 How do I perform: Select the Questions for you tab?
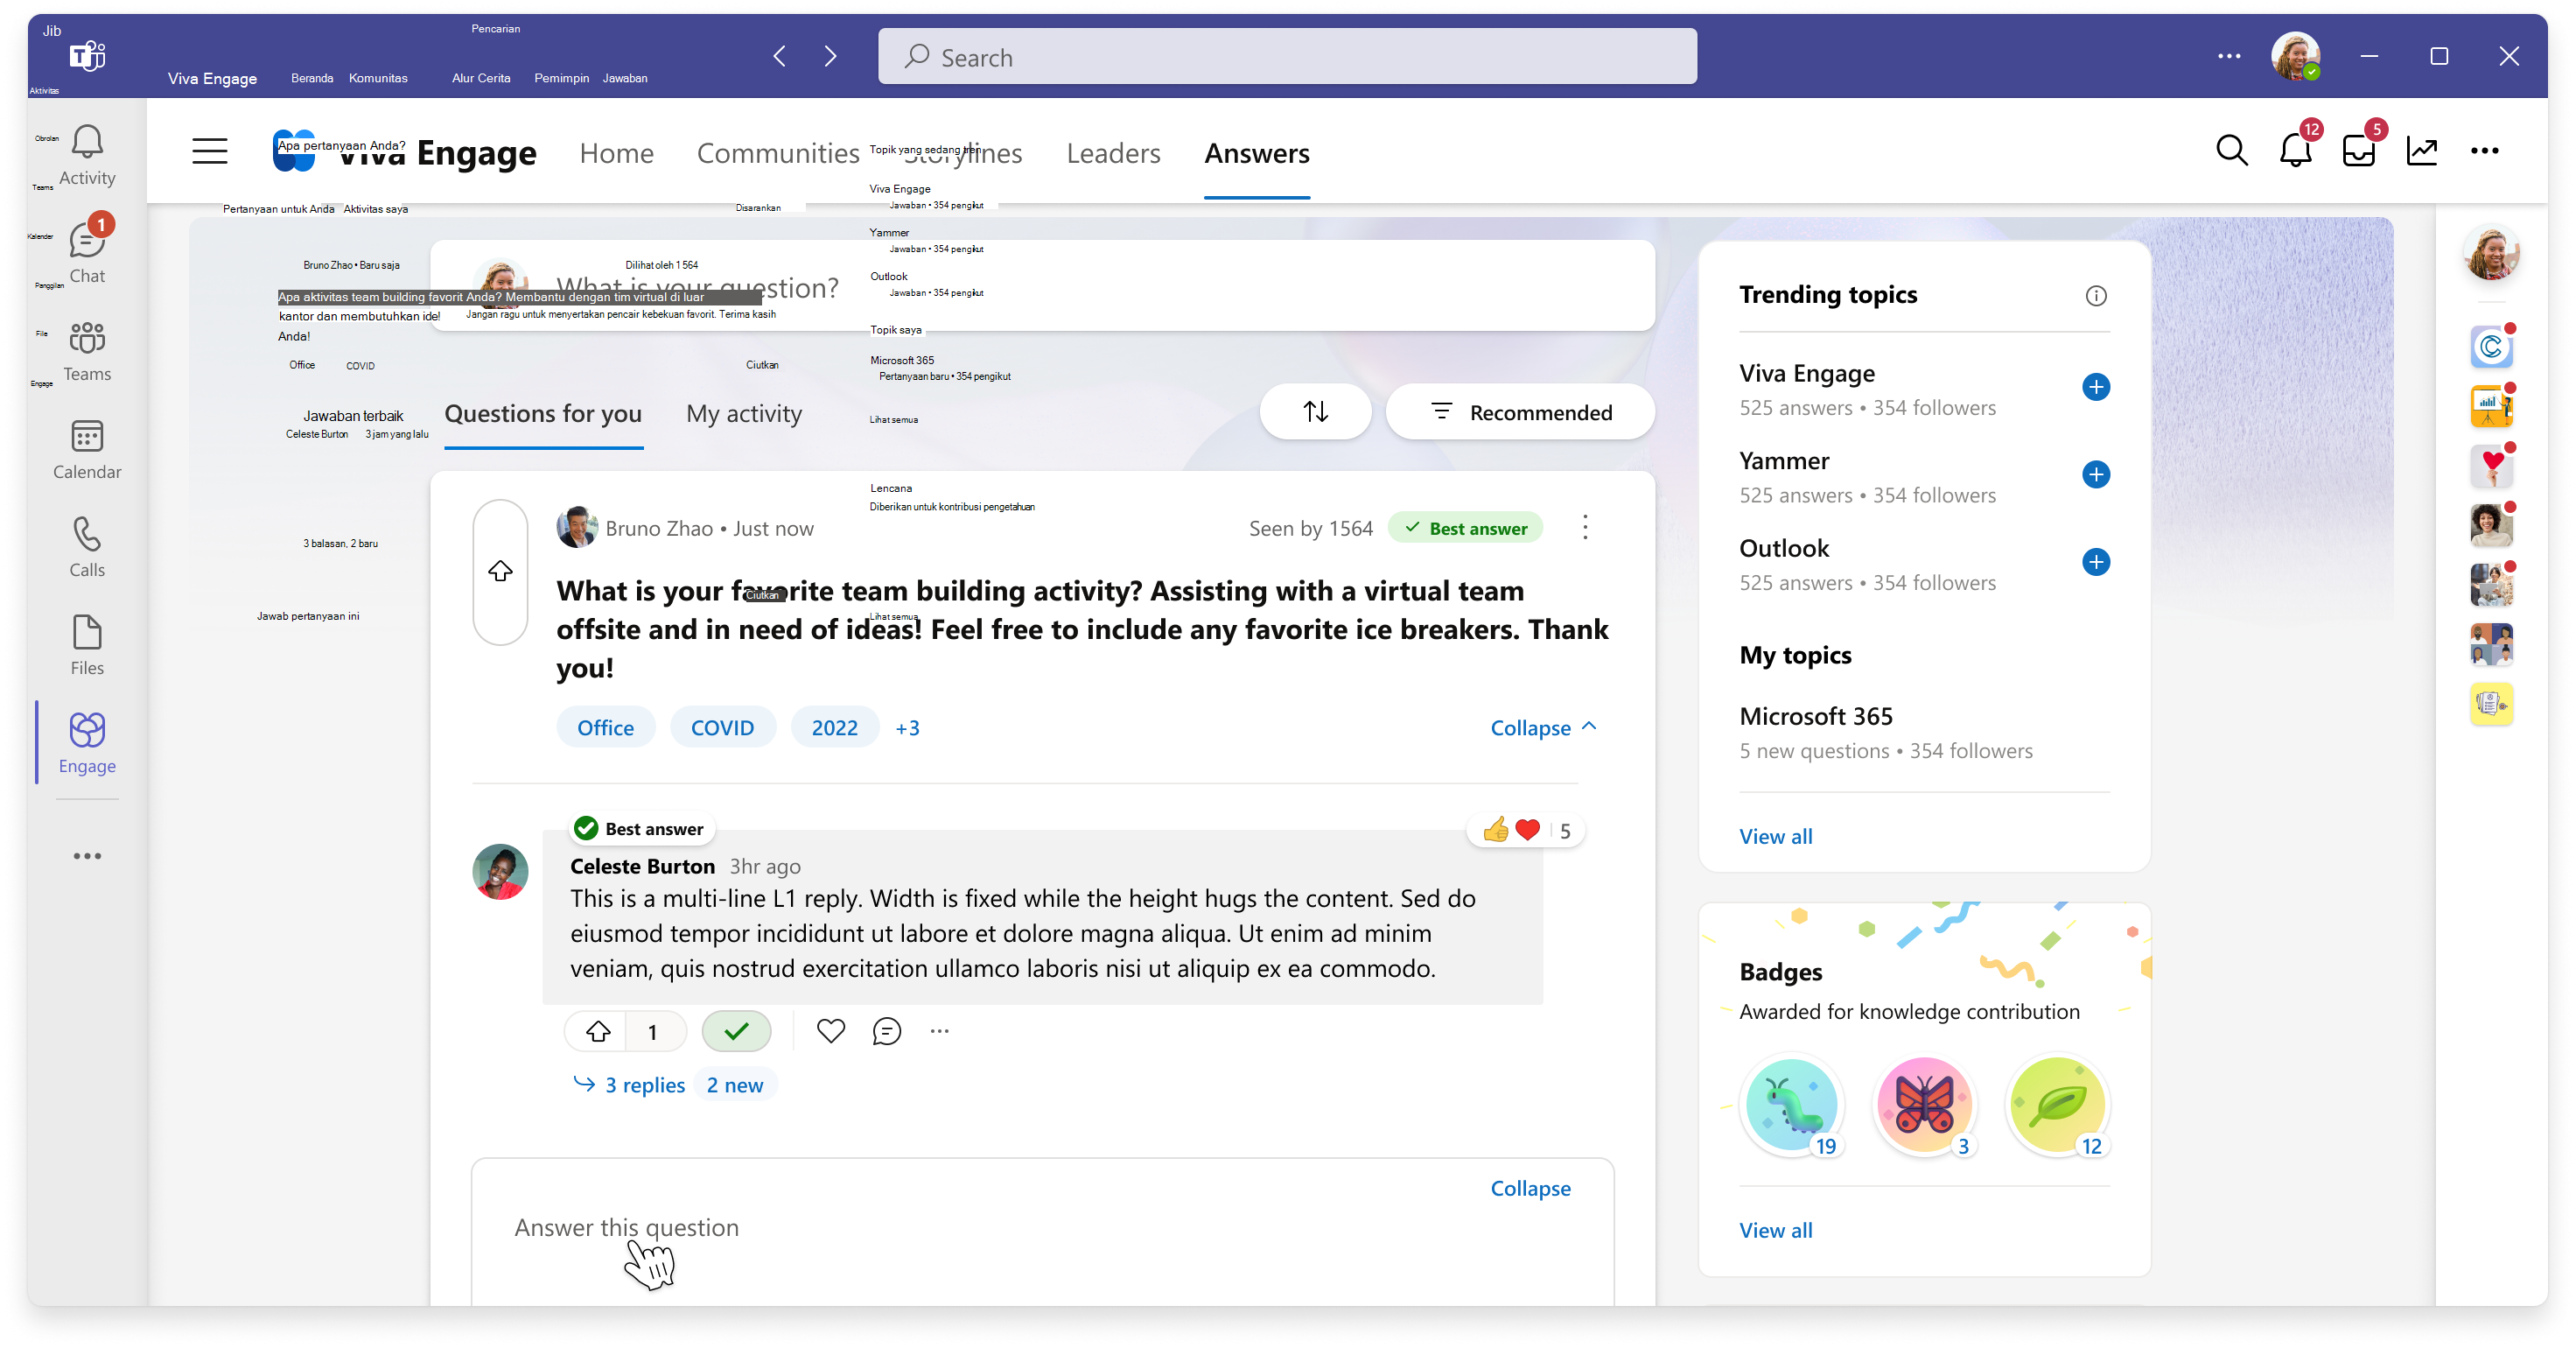[543, 414]
